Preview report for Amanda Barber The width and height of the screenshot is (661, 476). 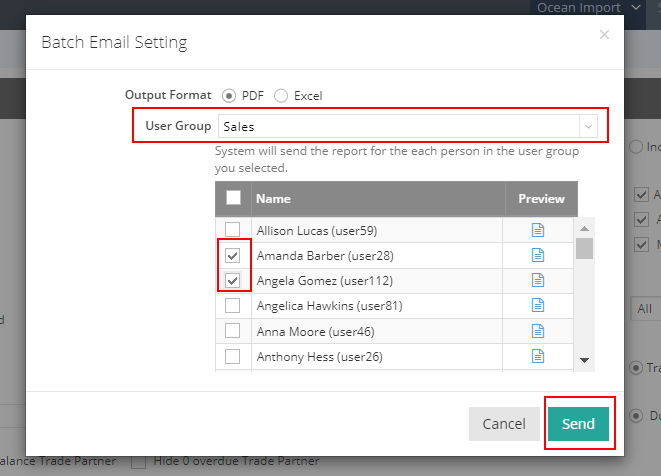pos(537,255)
